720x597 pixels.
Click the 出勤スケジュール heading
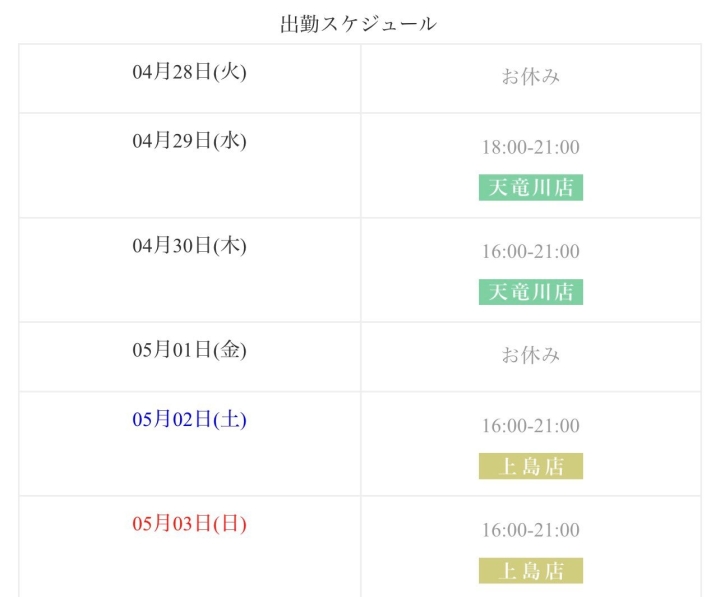pos(358,24)
